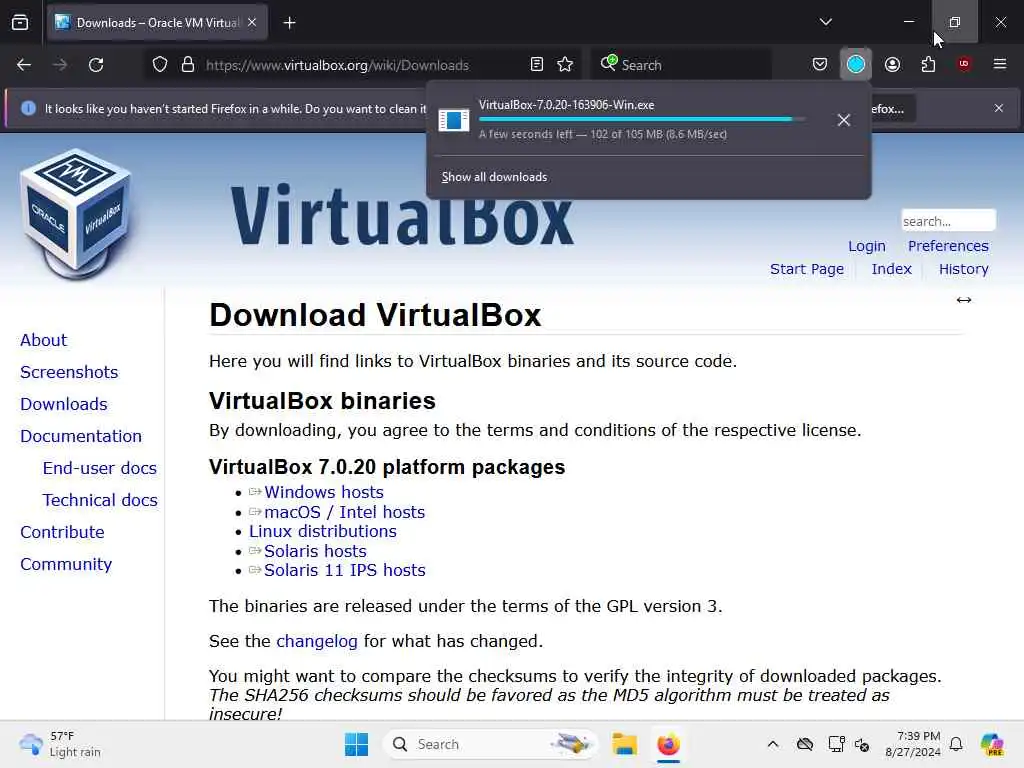Open About in the sidebar

pos(44,340)
